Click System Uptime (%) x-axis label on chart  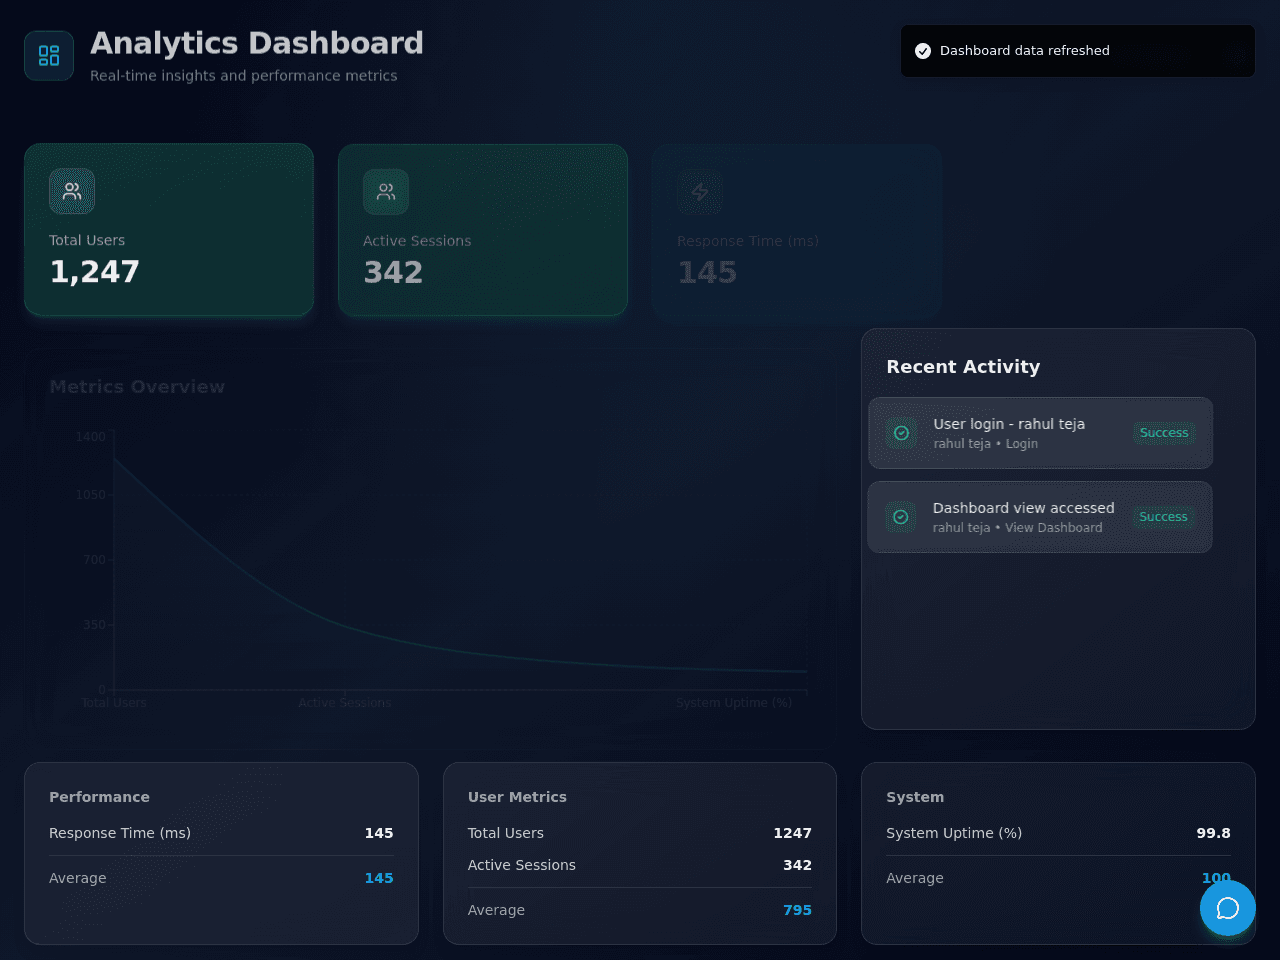click(x=734, y=703)
